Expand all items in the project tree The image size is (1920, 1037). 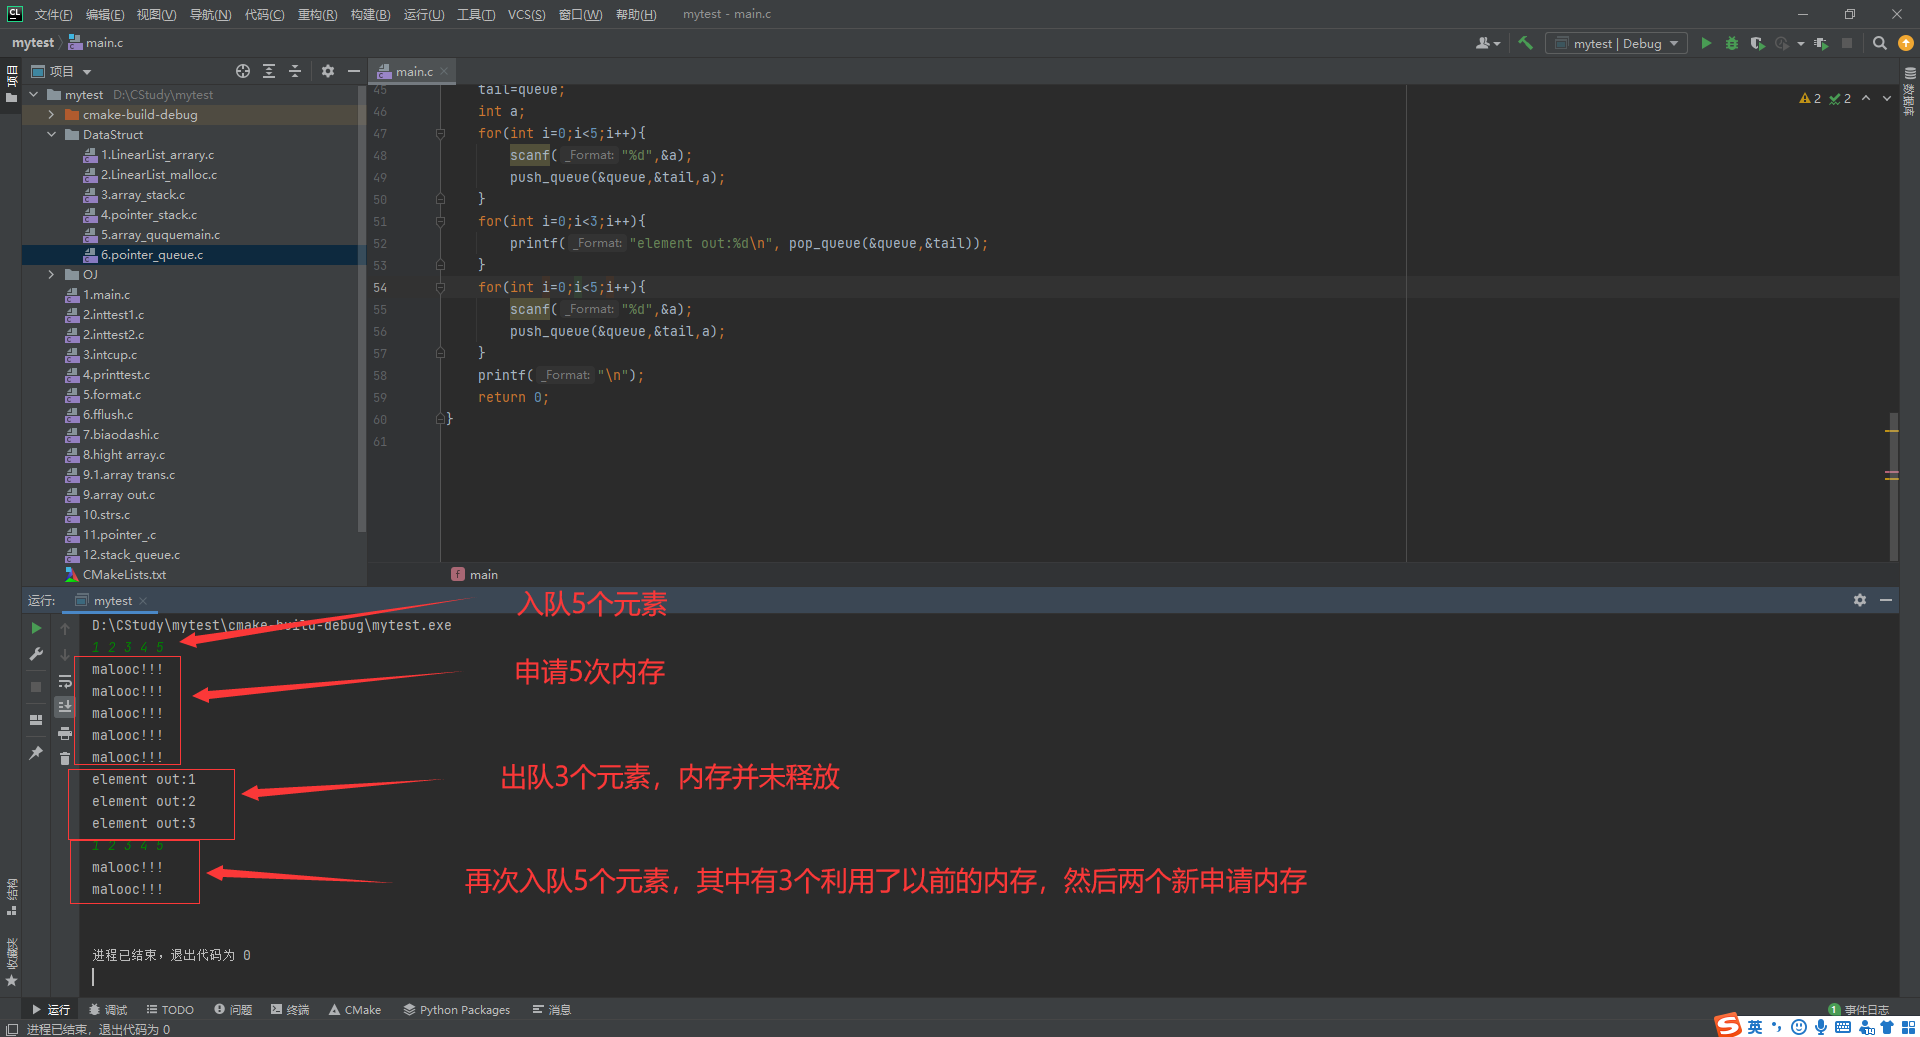[x=269, y=71]
